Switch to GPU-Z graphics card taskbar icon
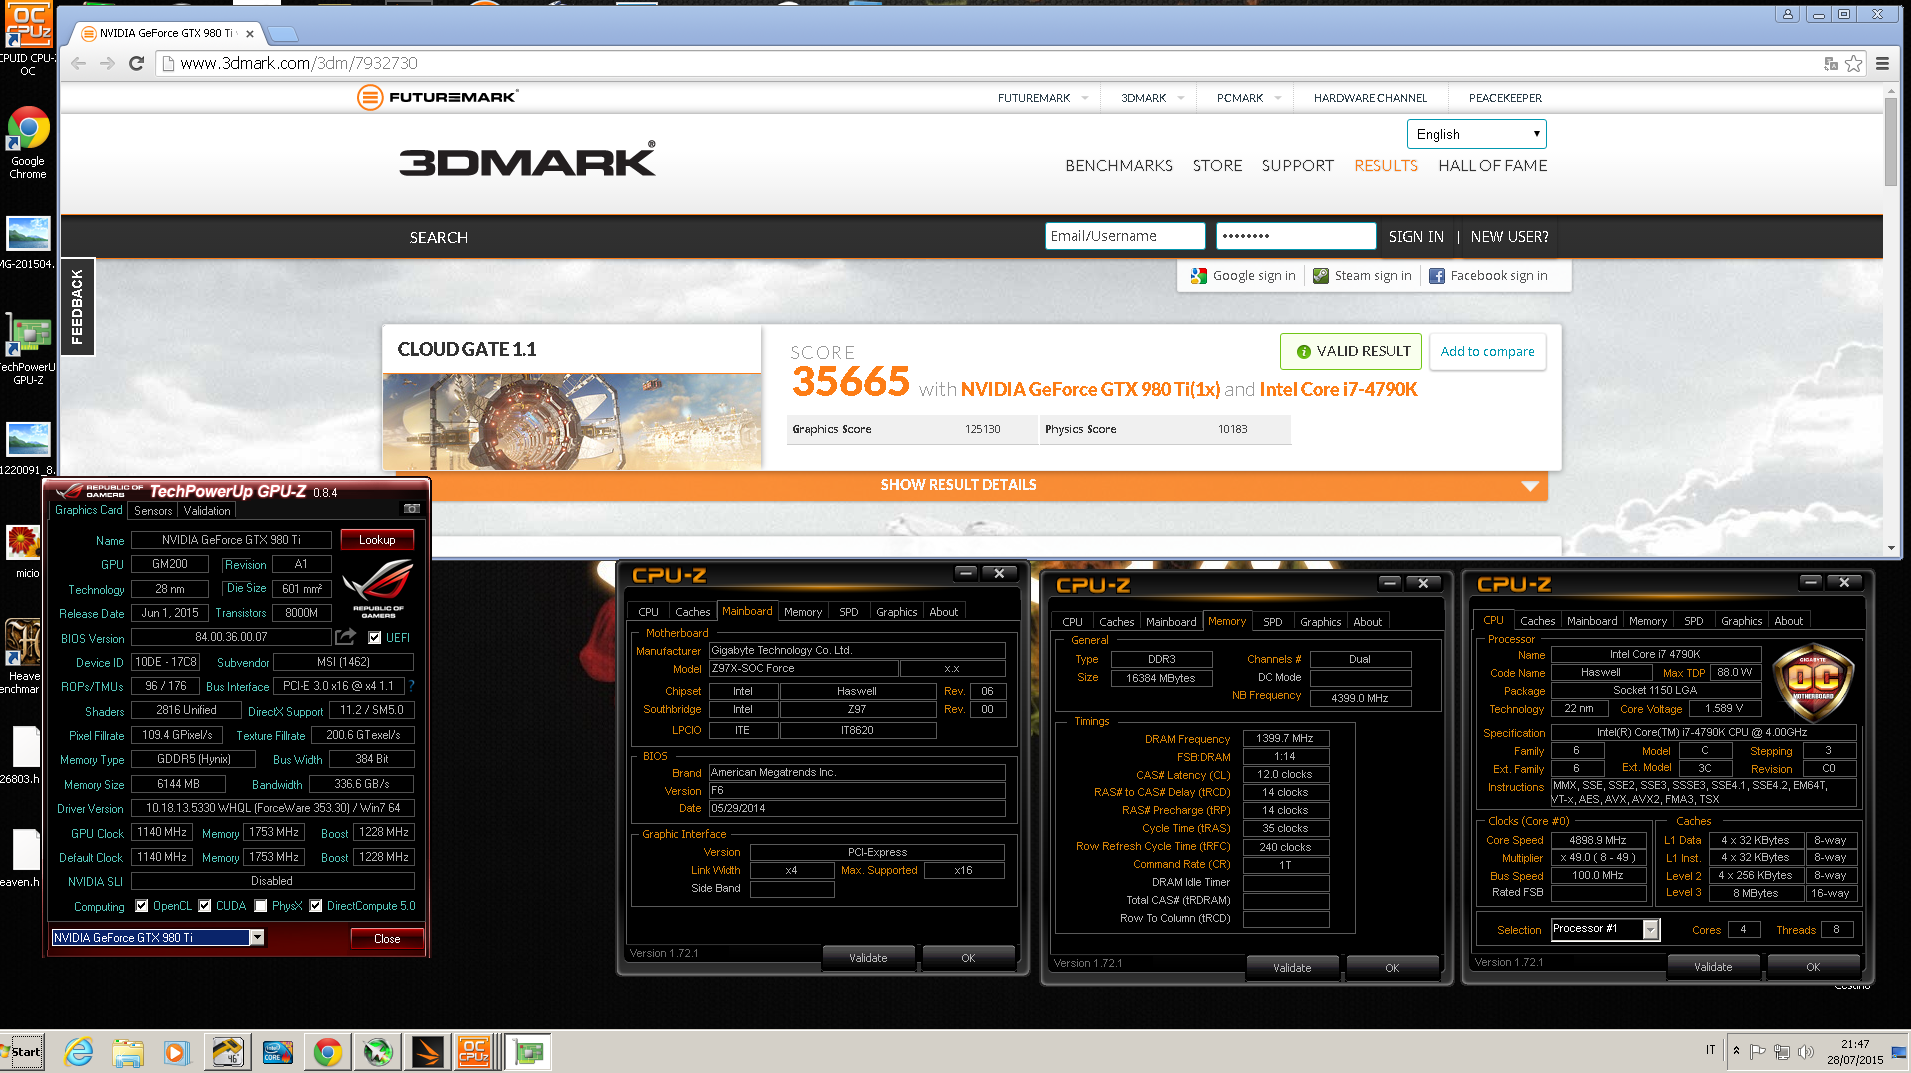Viewport: 1911px width, 1073px height. coord(528,1051)
